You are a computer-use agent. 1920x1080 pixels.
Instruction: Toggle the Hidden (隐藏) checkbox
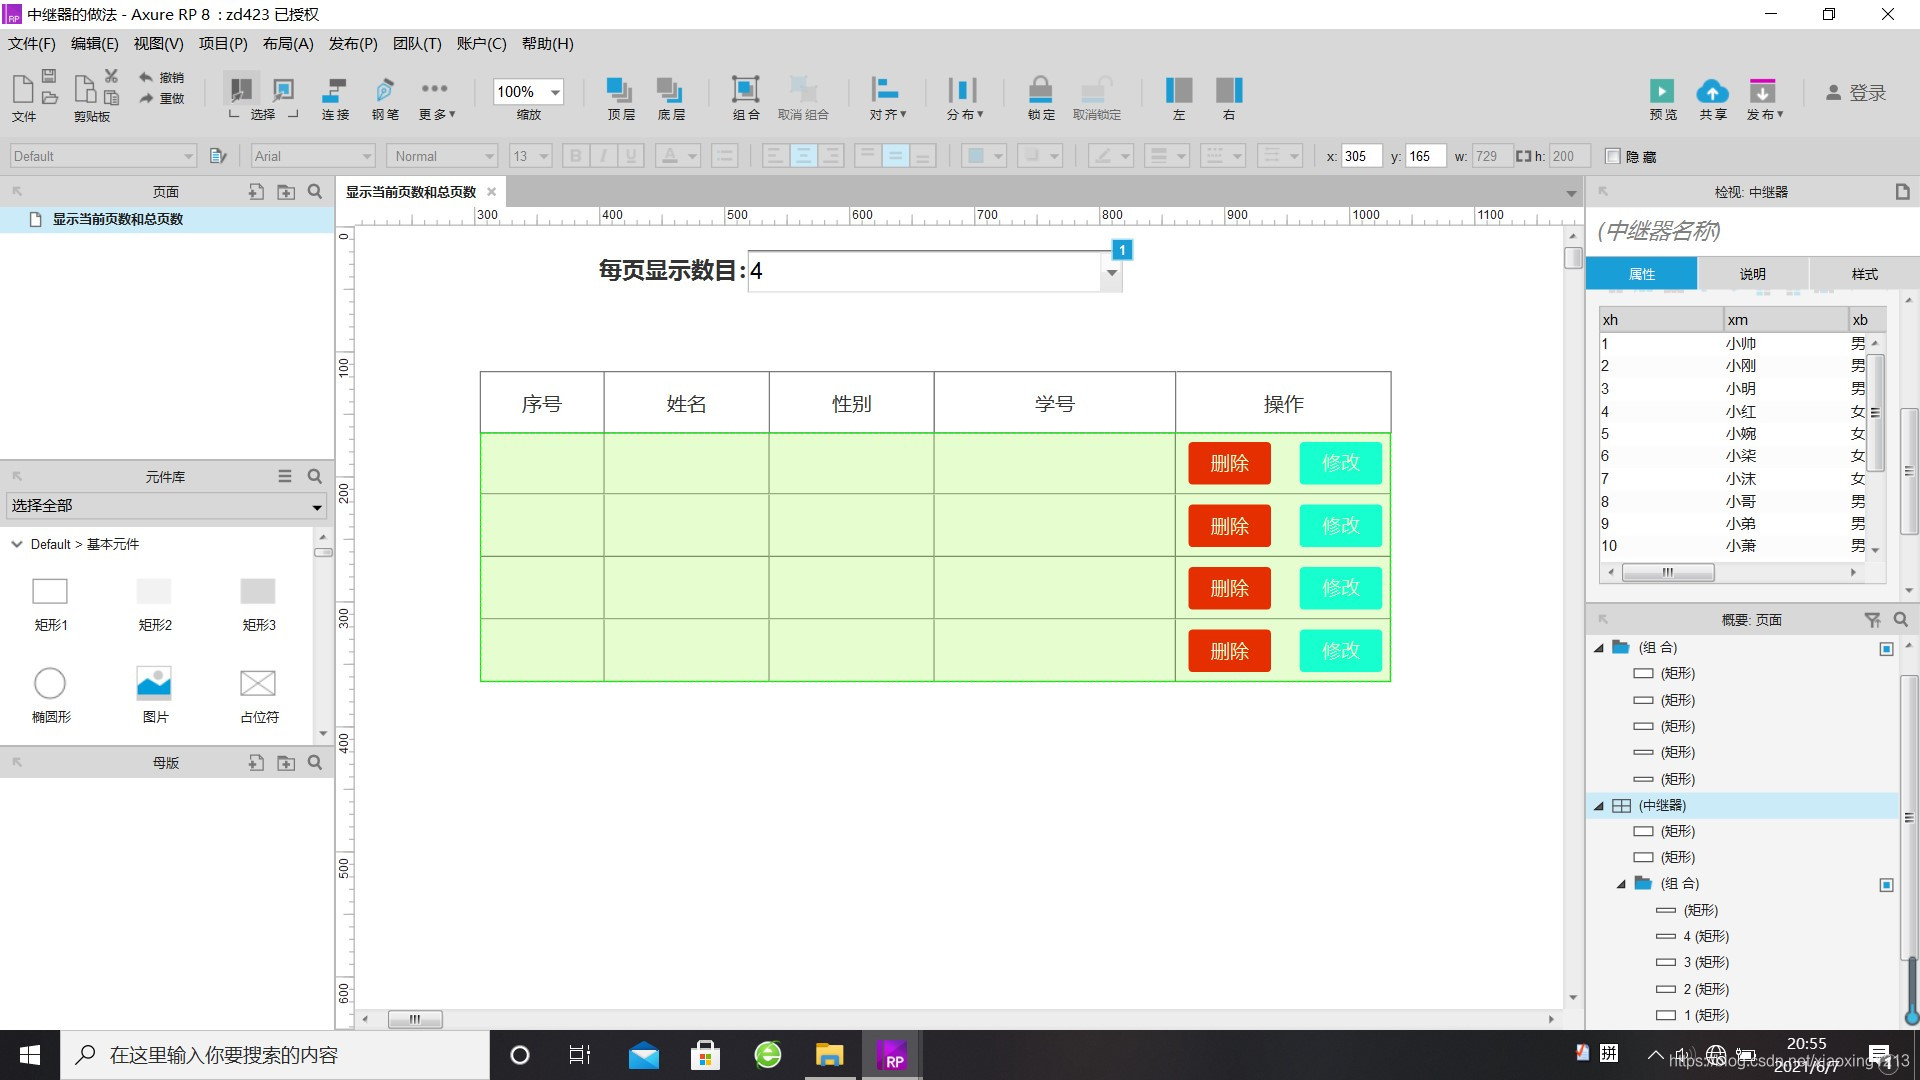click(x=1612, y=156)
